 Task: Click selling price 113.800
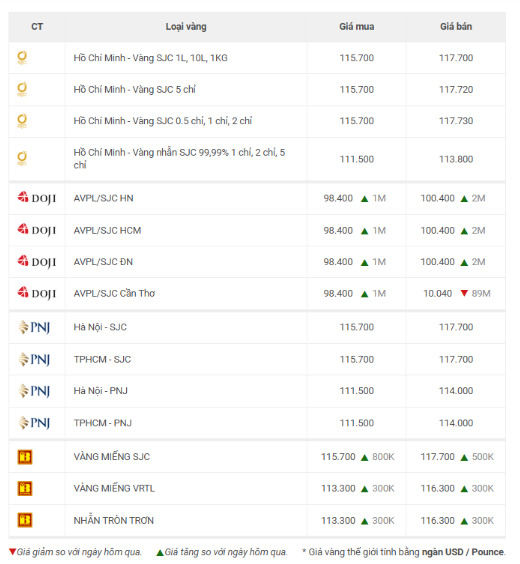pos(456,159)
